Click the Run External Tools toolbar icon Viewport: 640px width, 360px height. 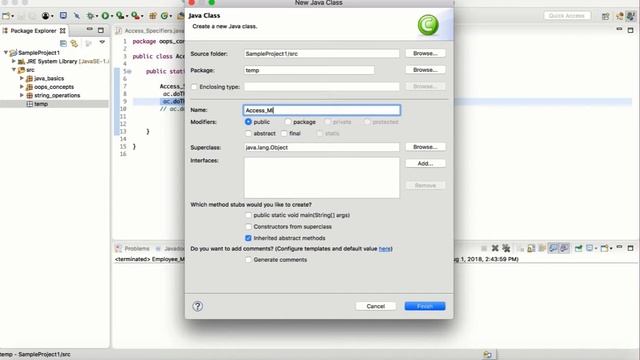[x=135, y=16]
